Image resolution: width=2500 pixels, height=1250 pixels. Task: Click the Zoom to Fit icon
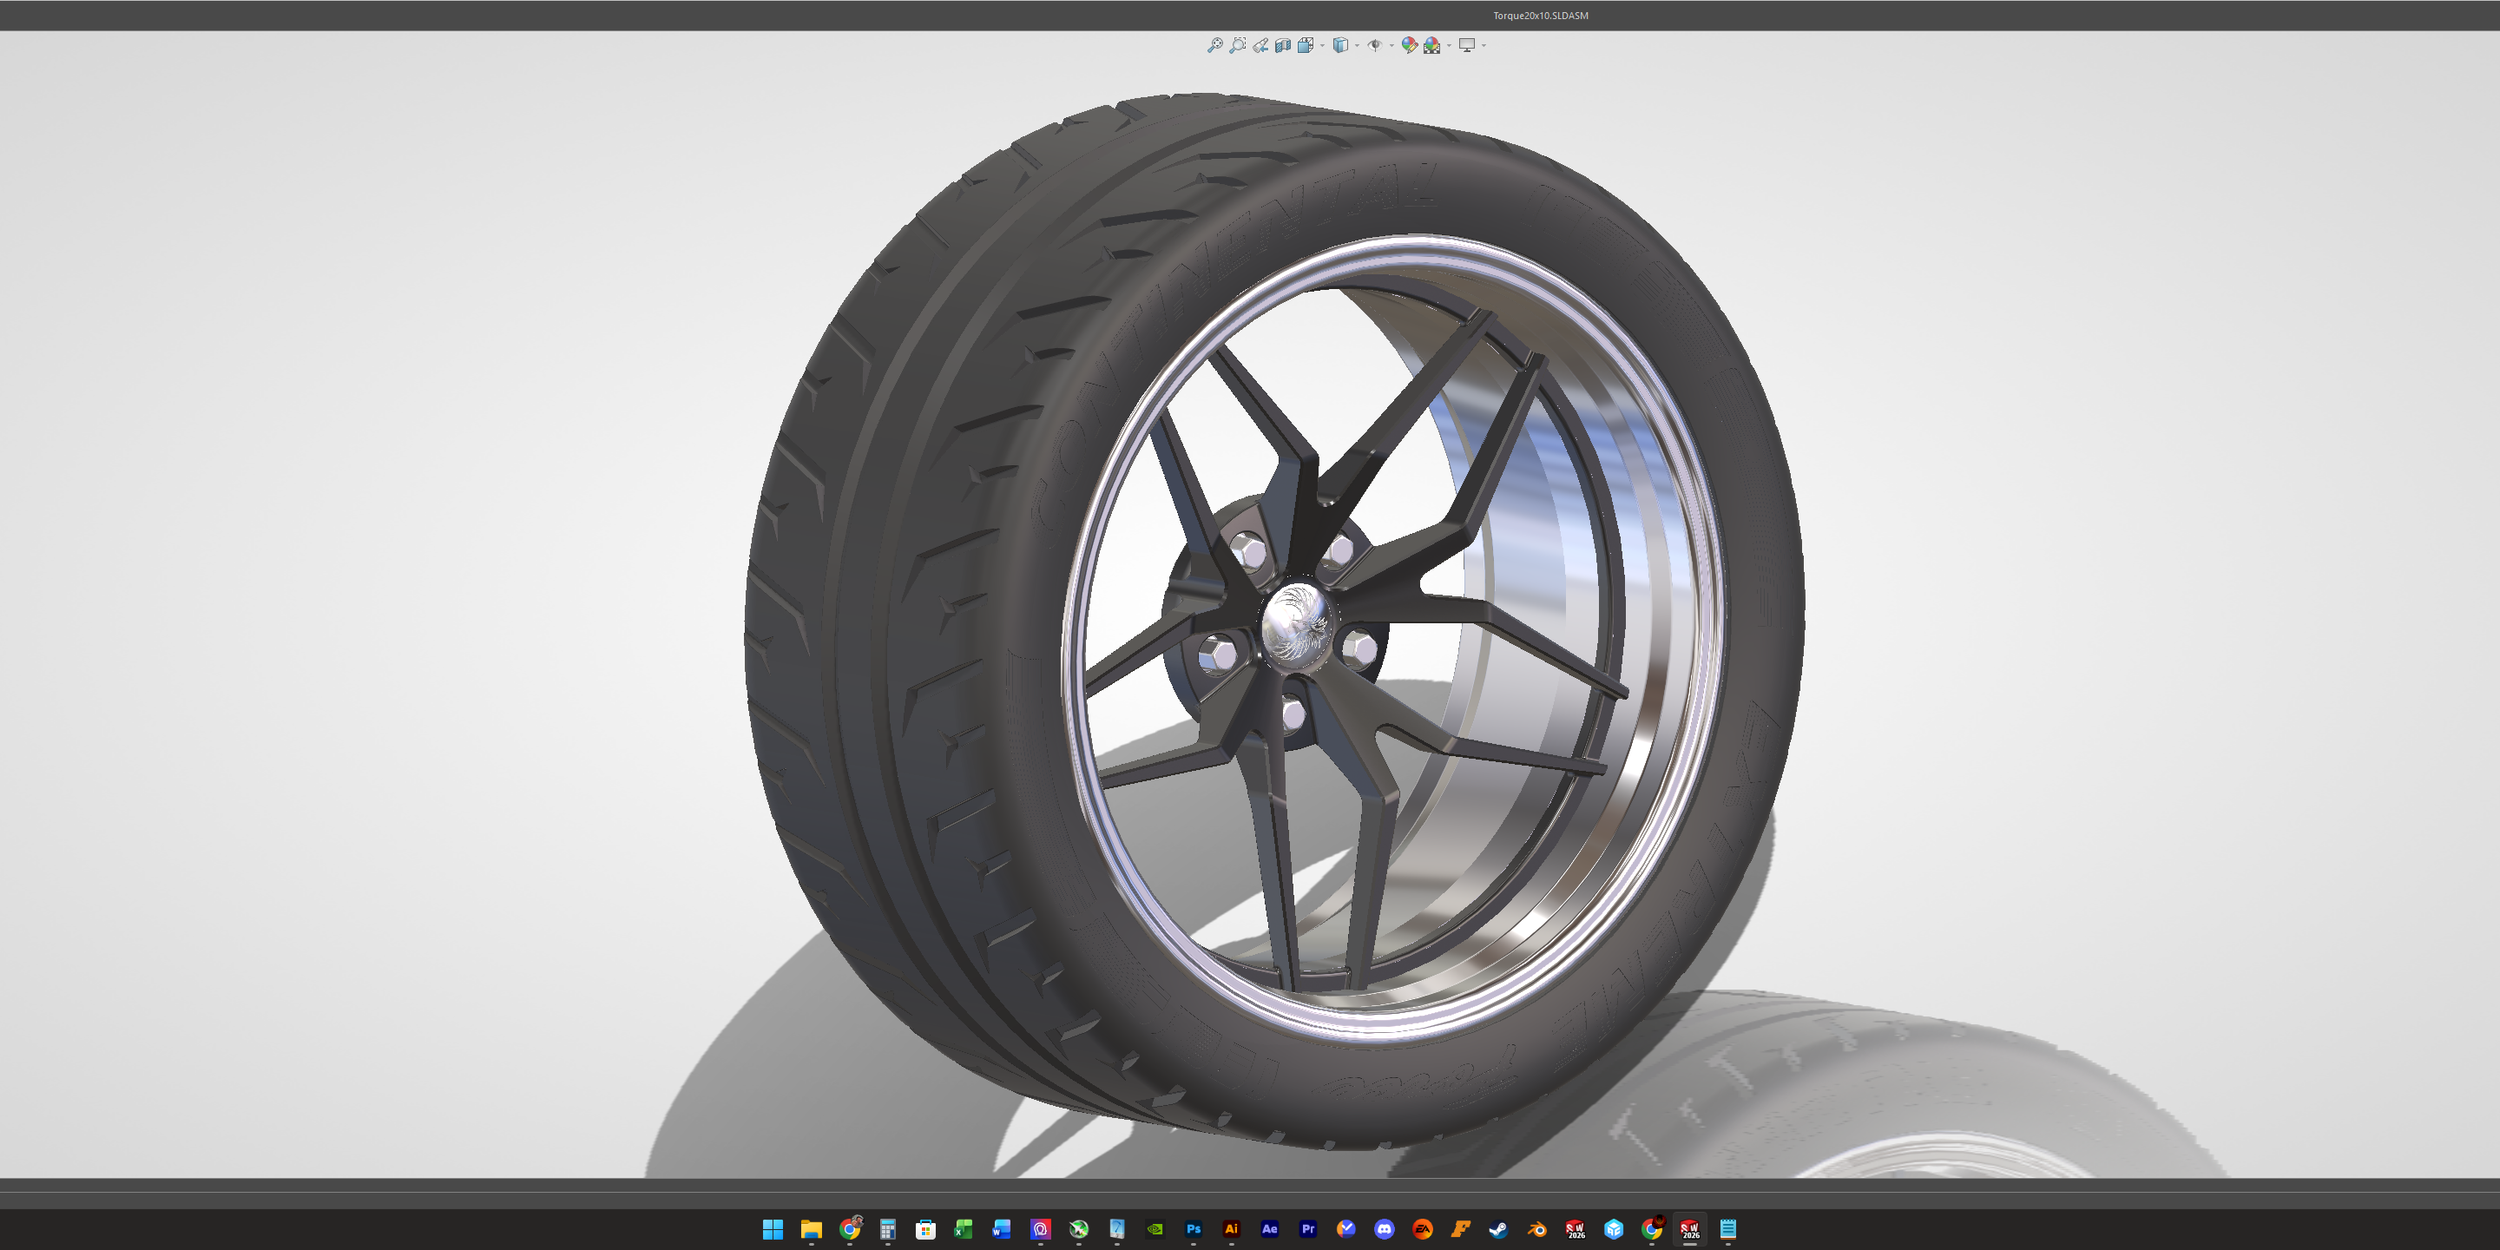click(1215, 45)
